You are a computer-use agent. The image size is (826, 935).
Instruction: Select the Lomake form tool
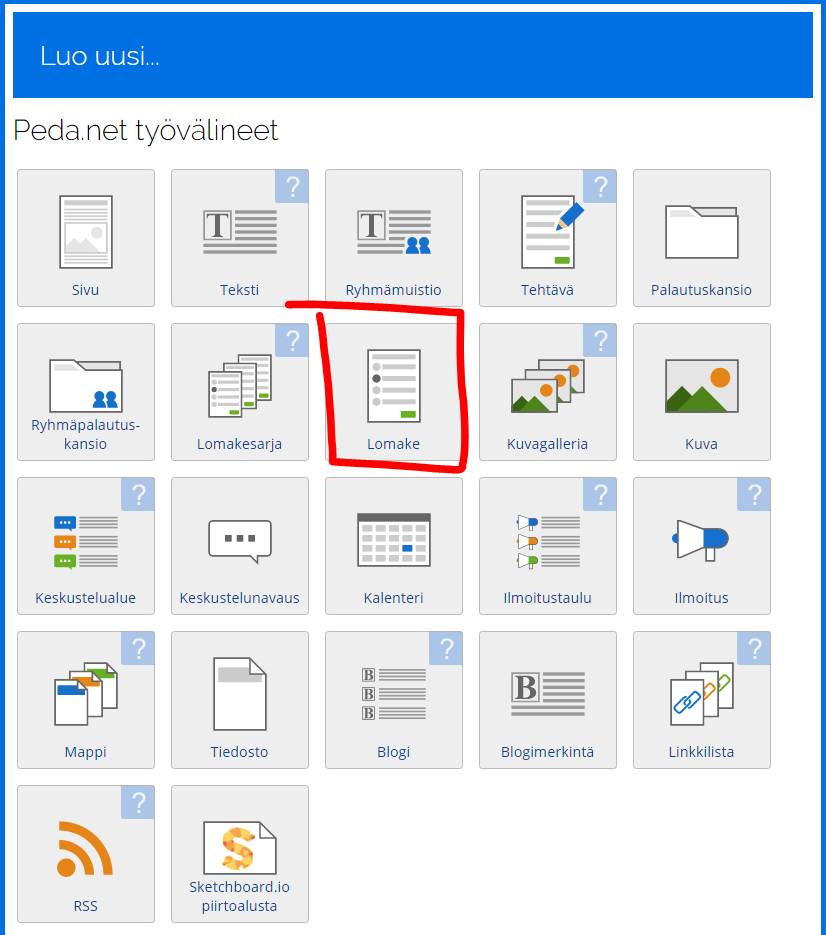click(x=394, y=392)
